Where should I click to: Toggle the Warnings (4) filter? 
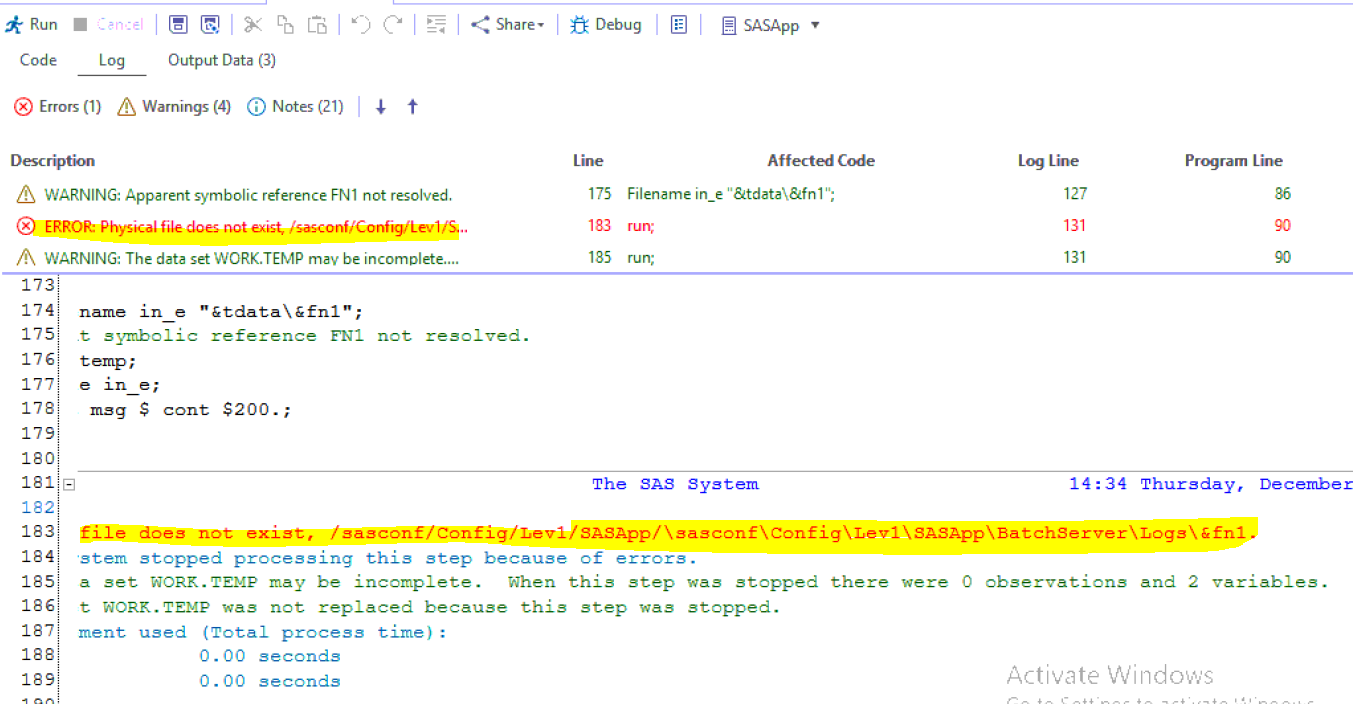tap(174, 107)
